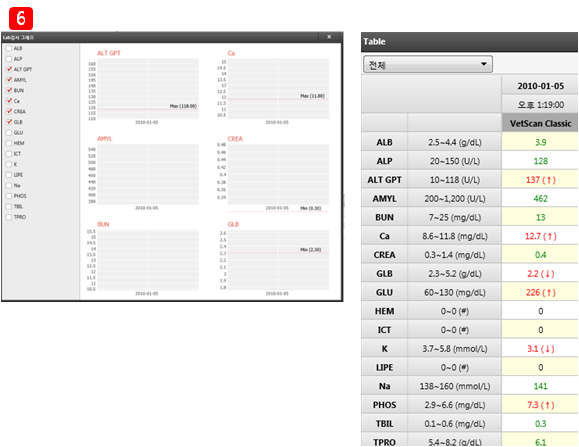Select the Na row label in table
This screenshot has height=447, width=579.
click(x=384, y=386)
